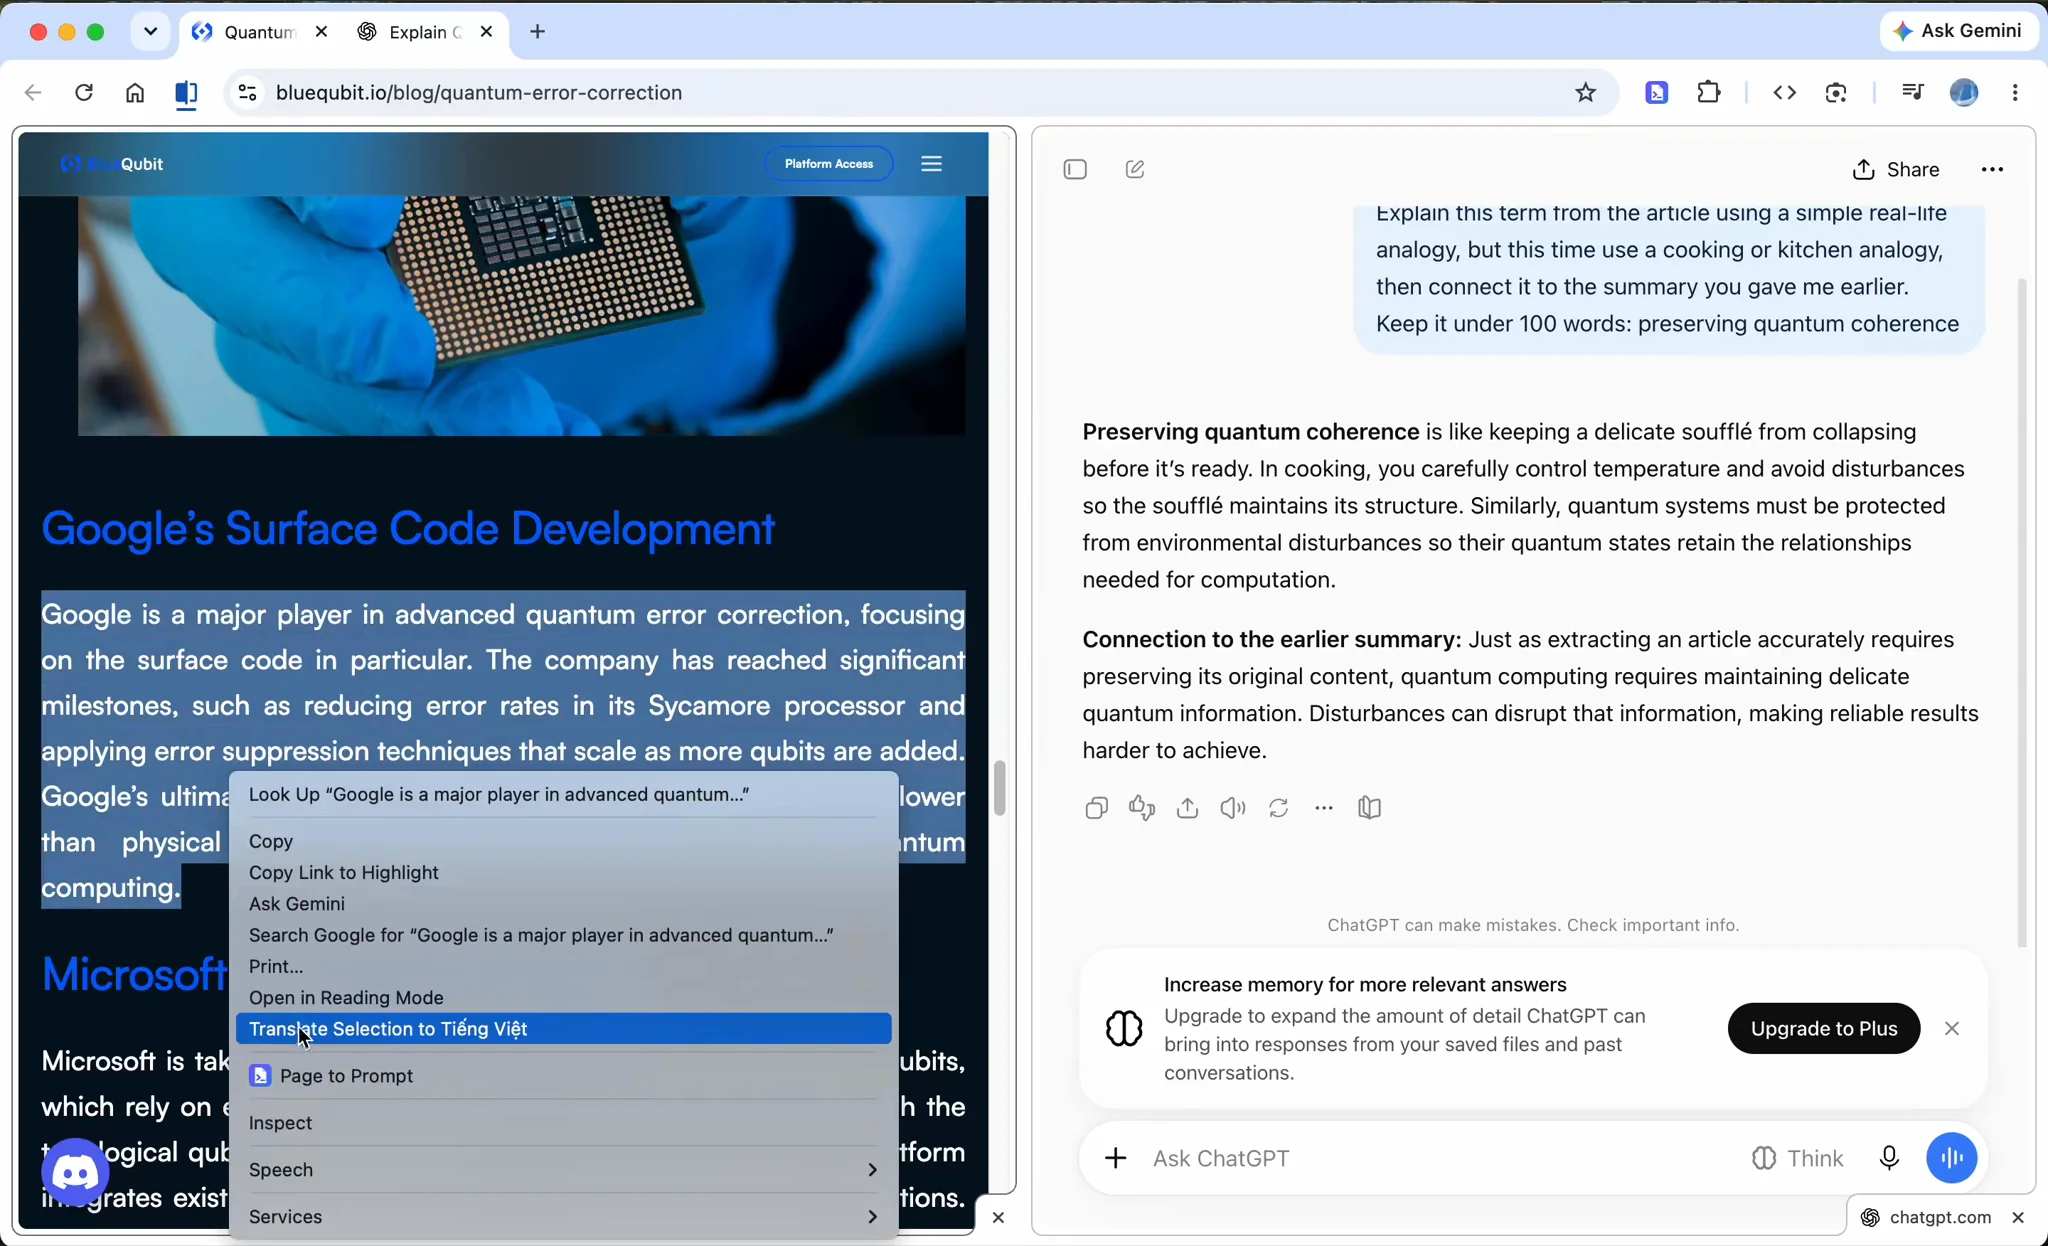Click Upgrade to Plus button

[1823, 1029]
